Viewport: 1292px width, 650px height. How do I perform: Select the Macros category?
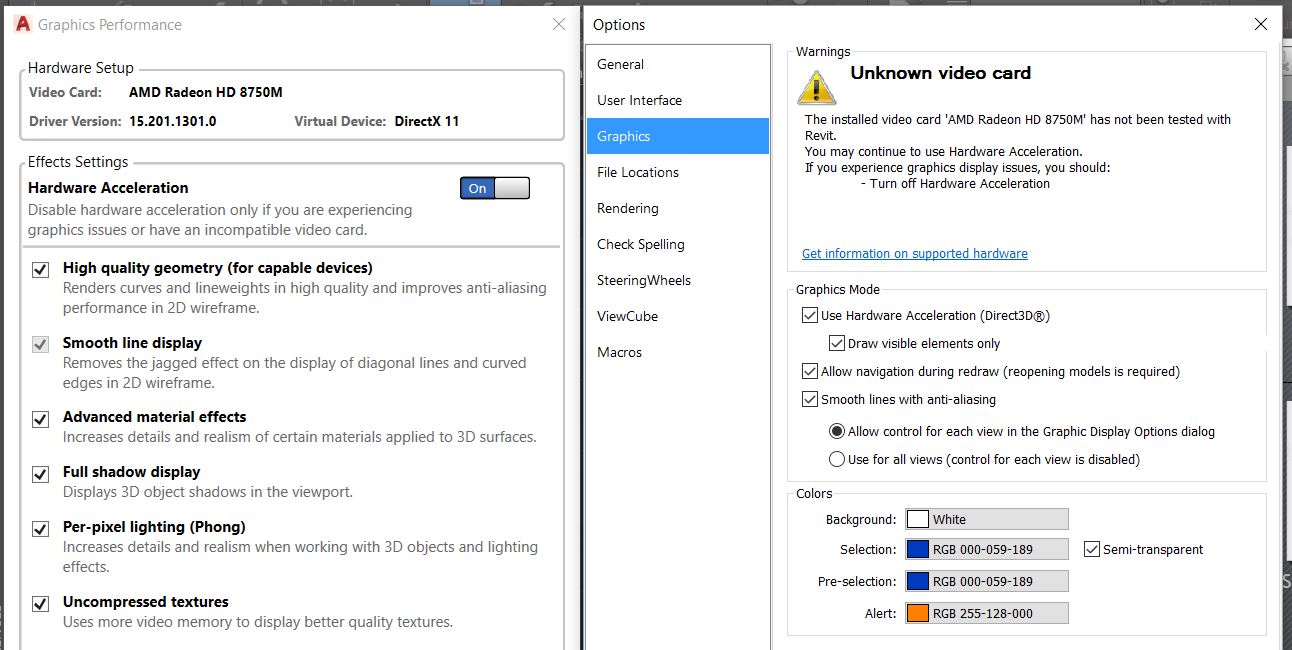[x=678, y=352]
